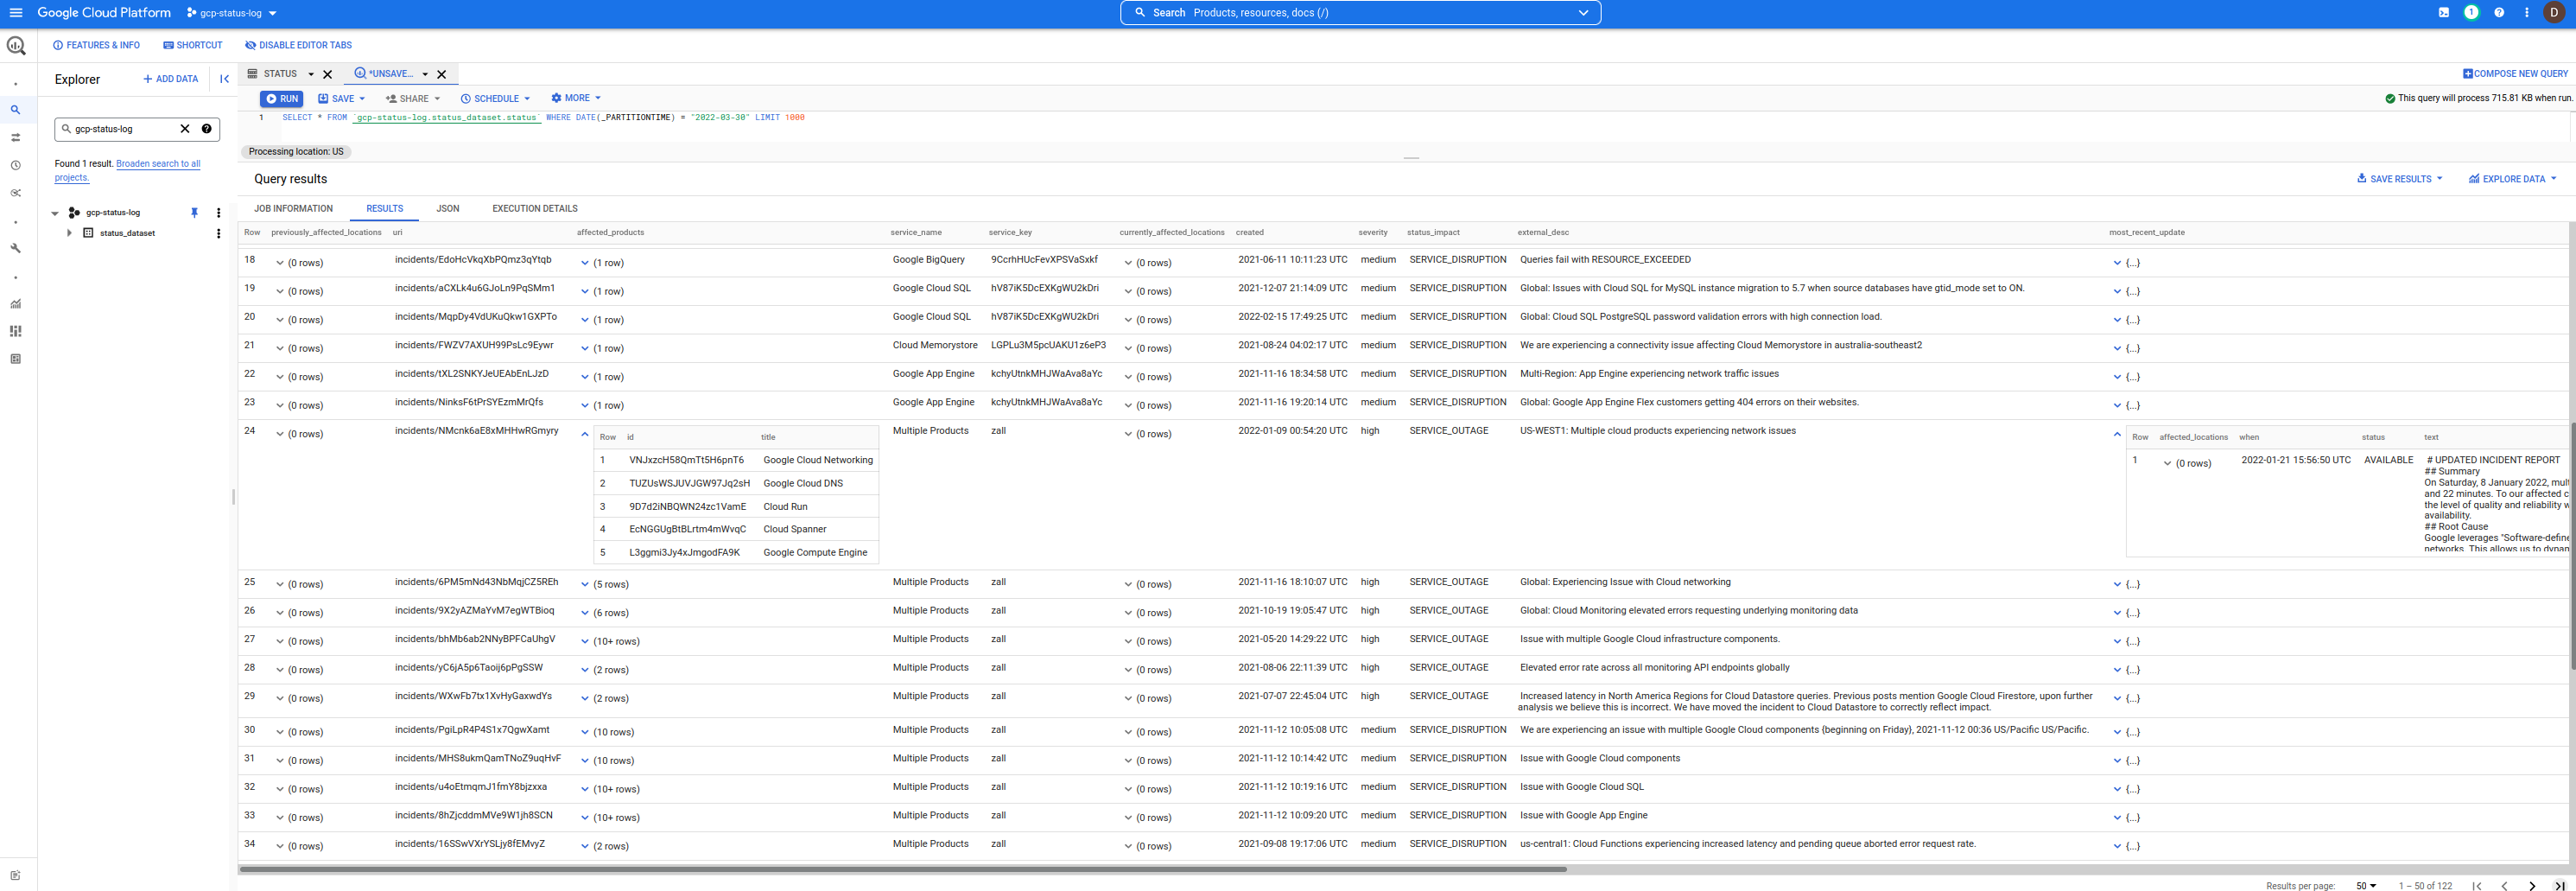
Task: Close the STATUS tab
Action: pos(327,74)
